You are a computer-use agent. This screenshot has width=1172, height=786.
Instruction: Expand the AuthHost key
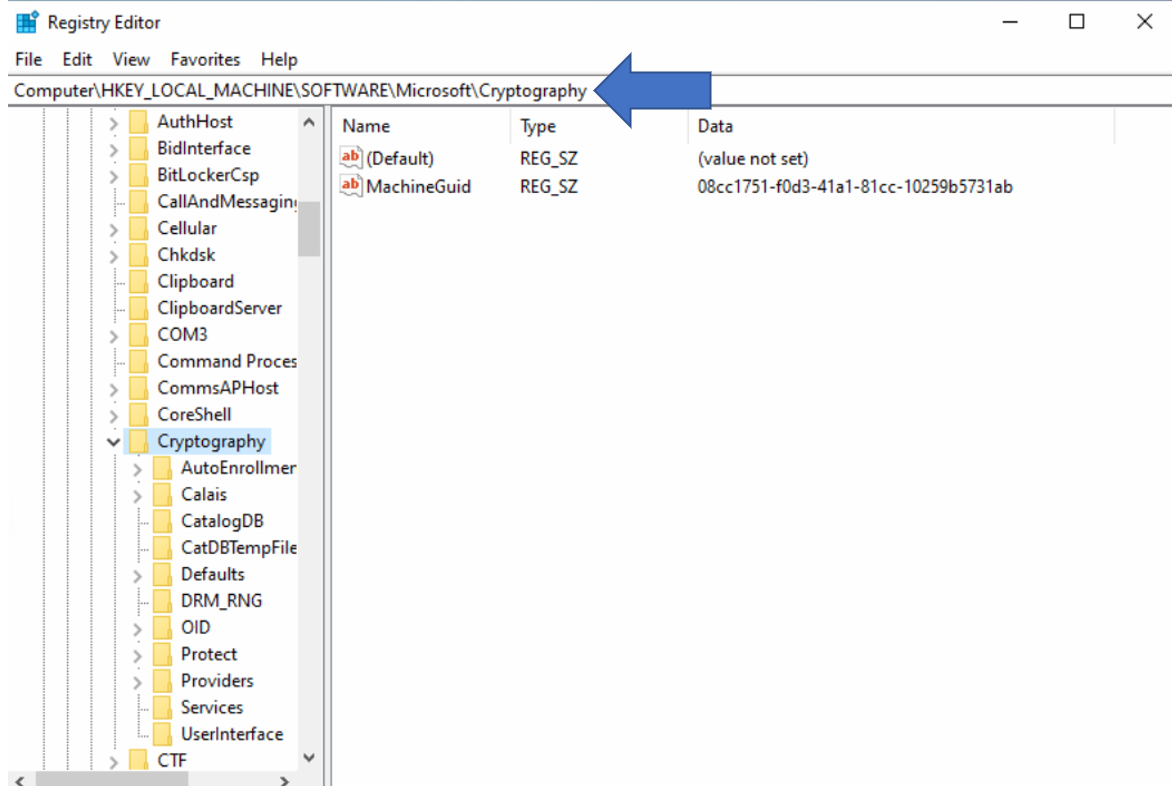[x=114, y=123]
